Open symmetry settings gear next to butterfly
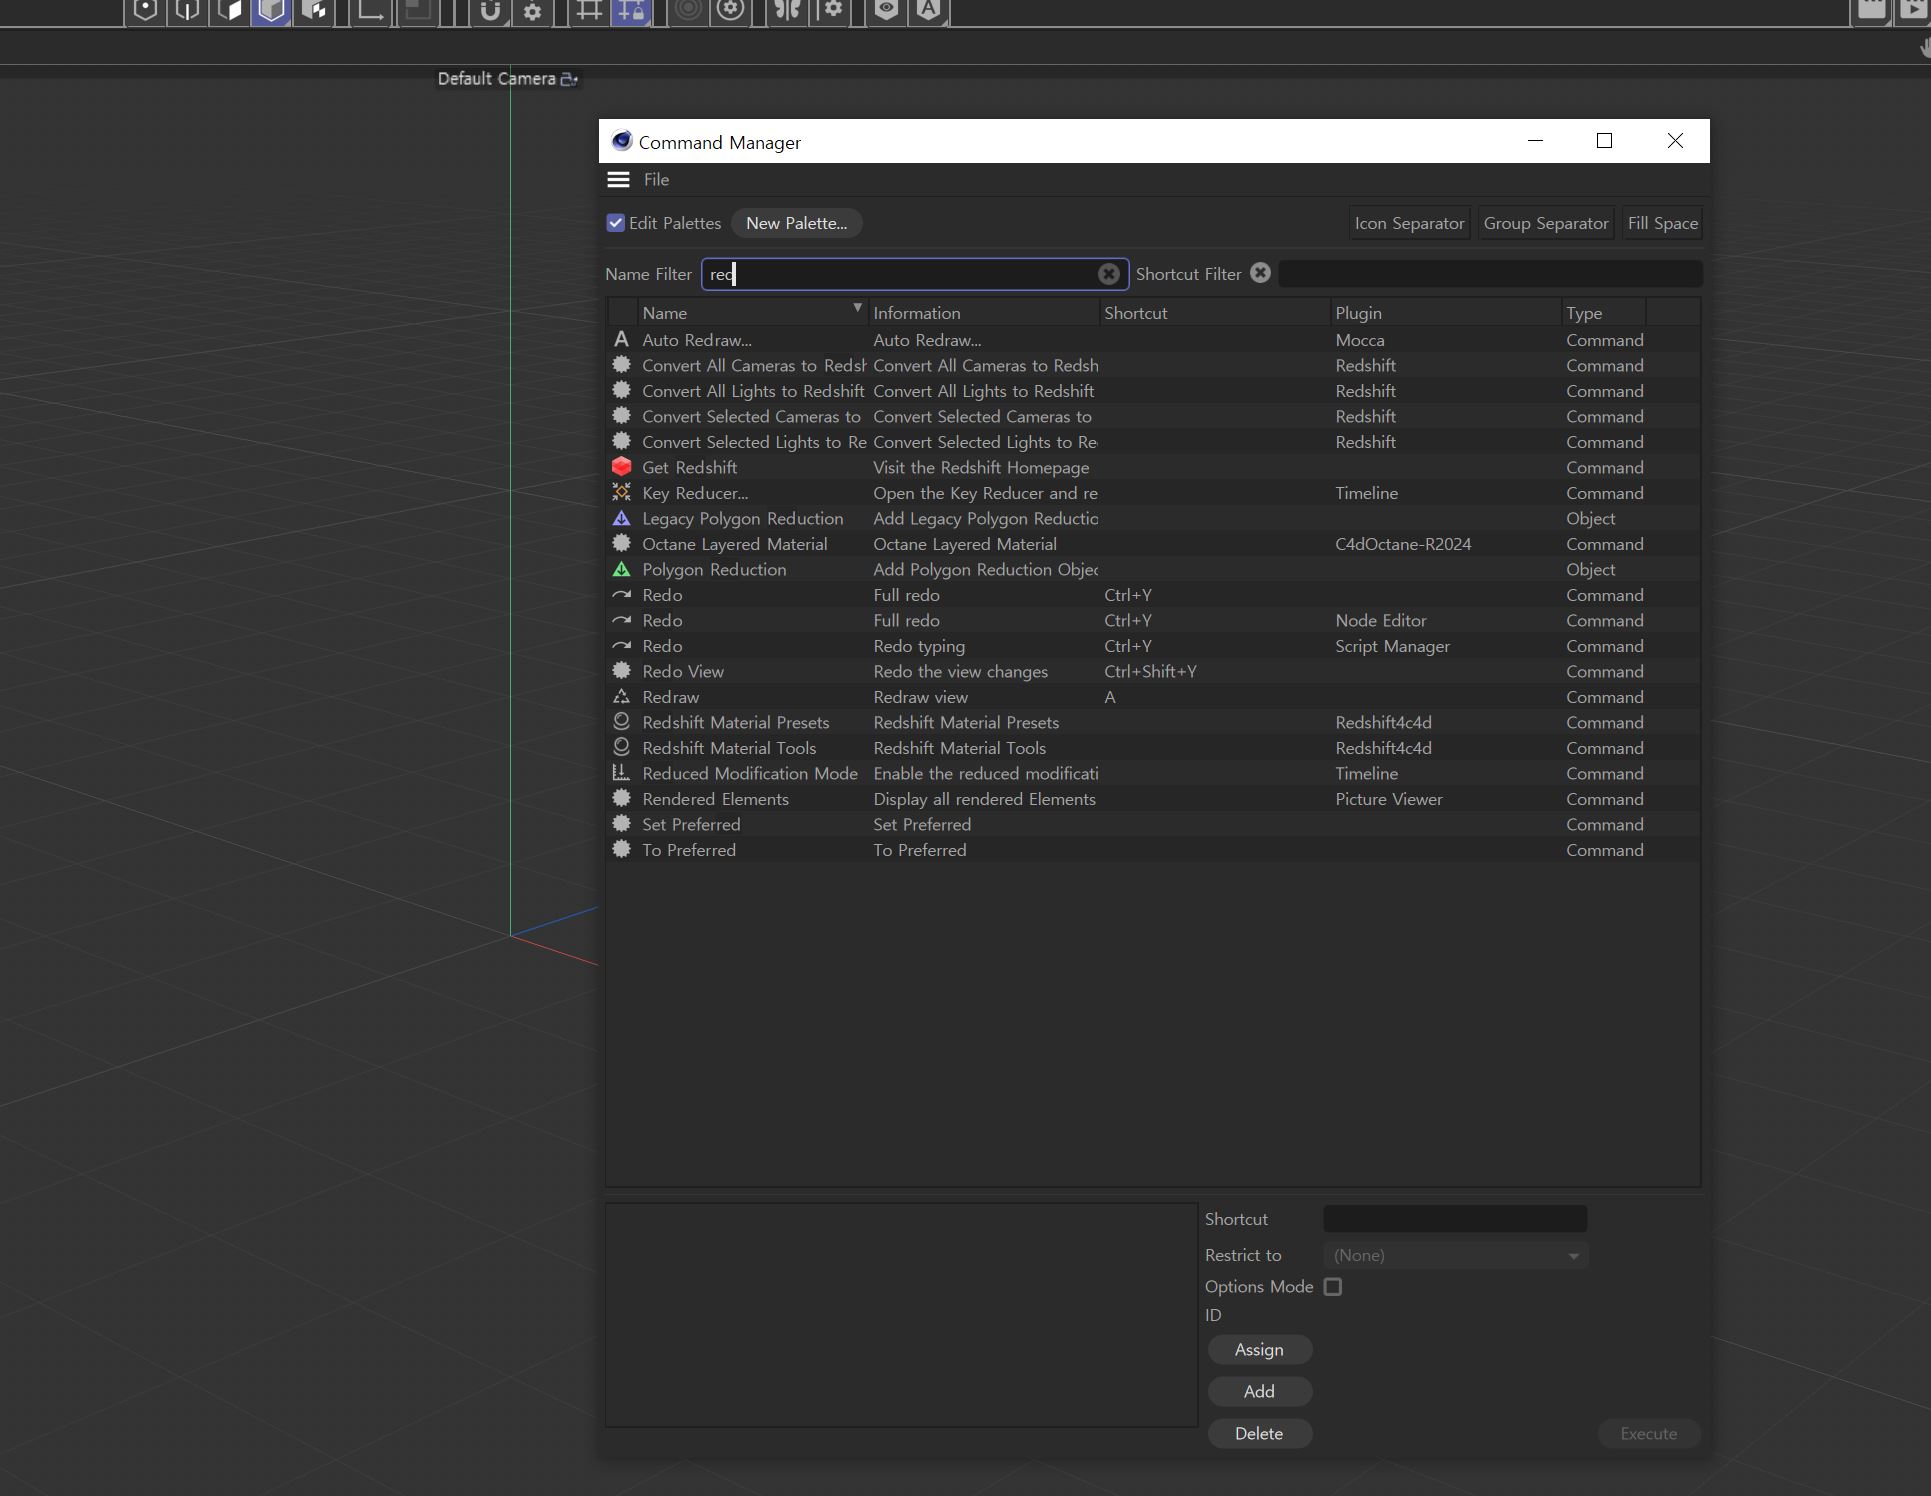This screenshot has width=1931, height=1496. click(x=833, y=11)
